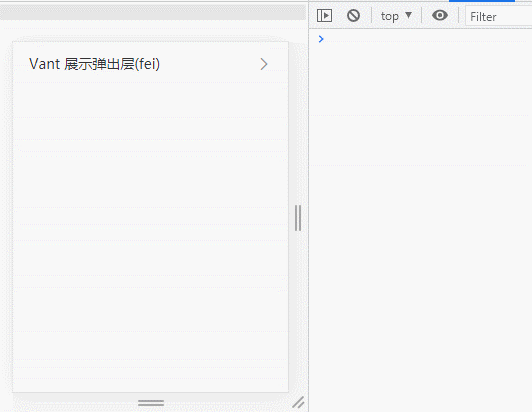Click the corner viewport size handle
This screenshot has height=412, width=532.
298,402
